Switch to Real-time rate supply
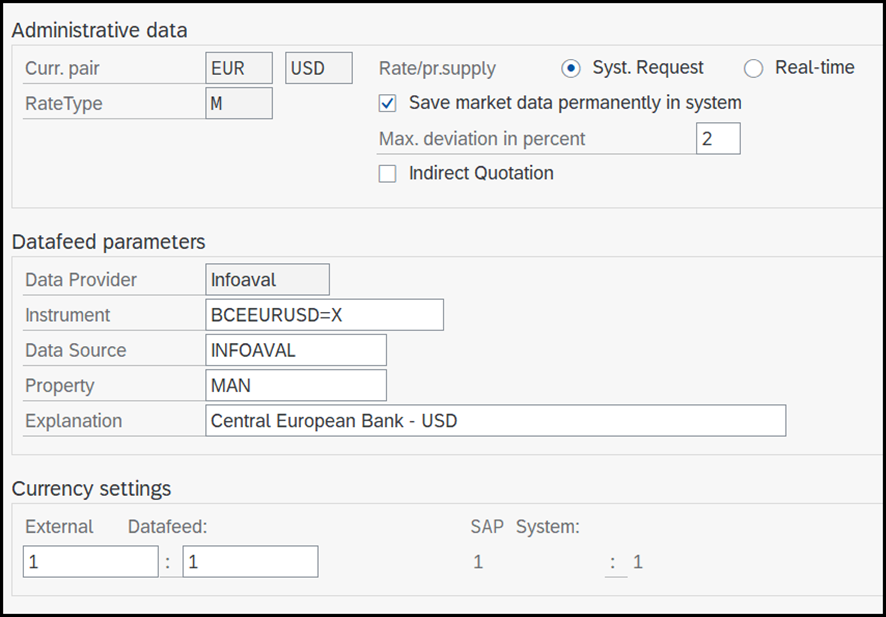This screenshot has width=886, height=617. (x=752, y=68)
